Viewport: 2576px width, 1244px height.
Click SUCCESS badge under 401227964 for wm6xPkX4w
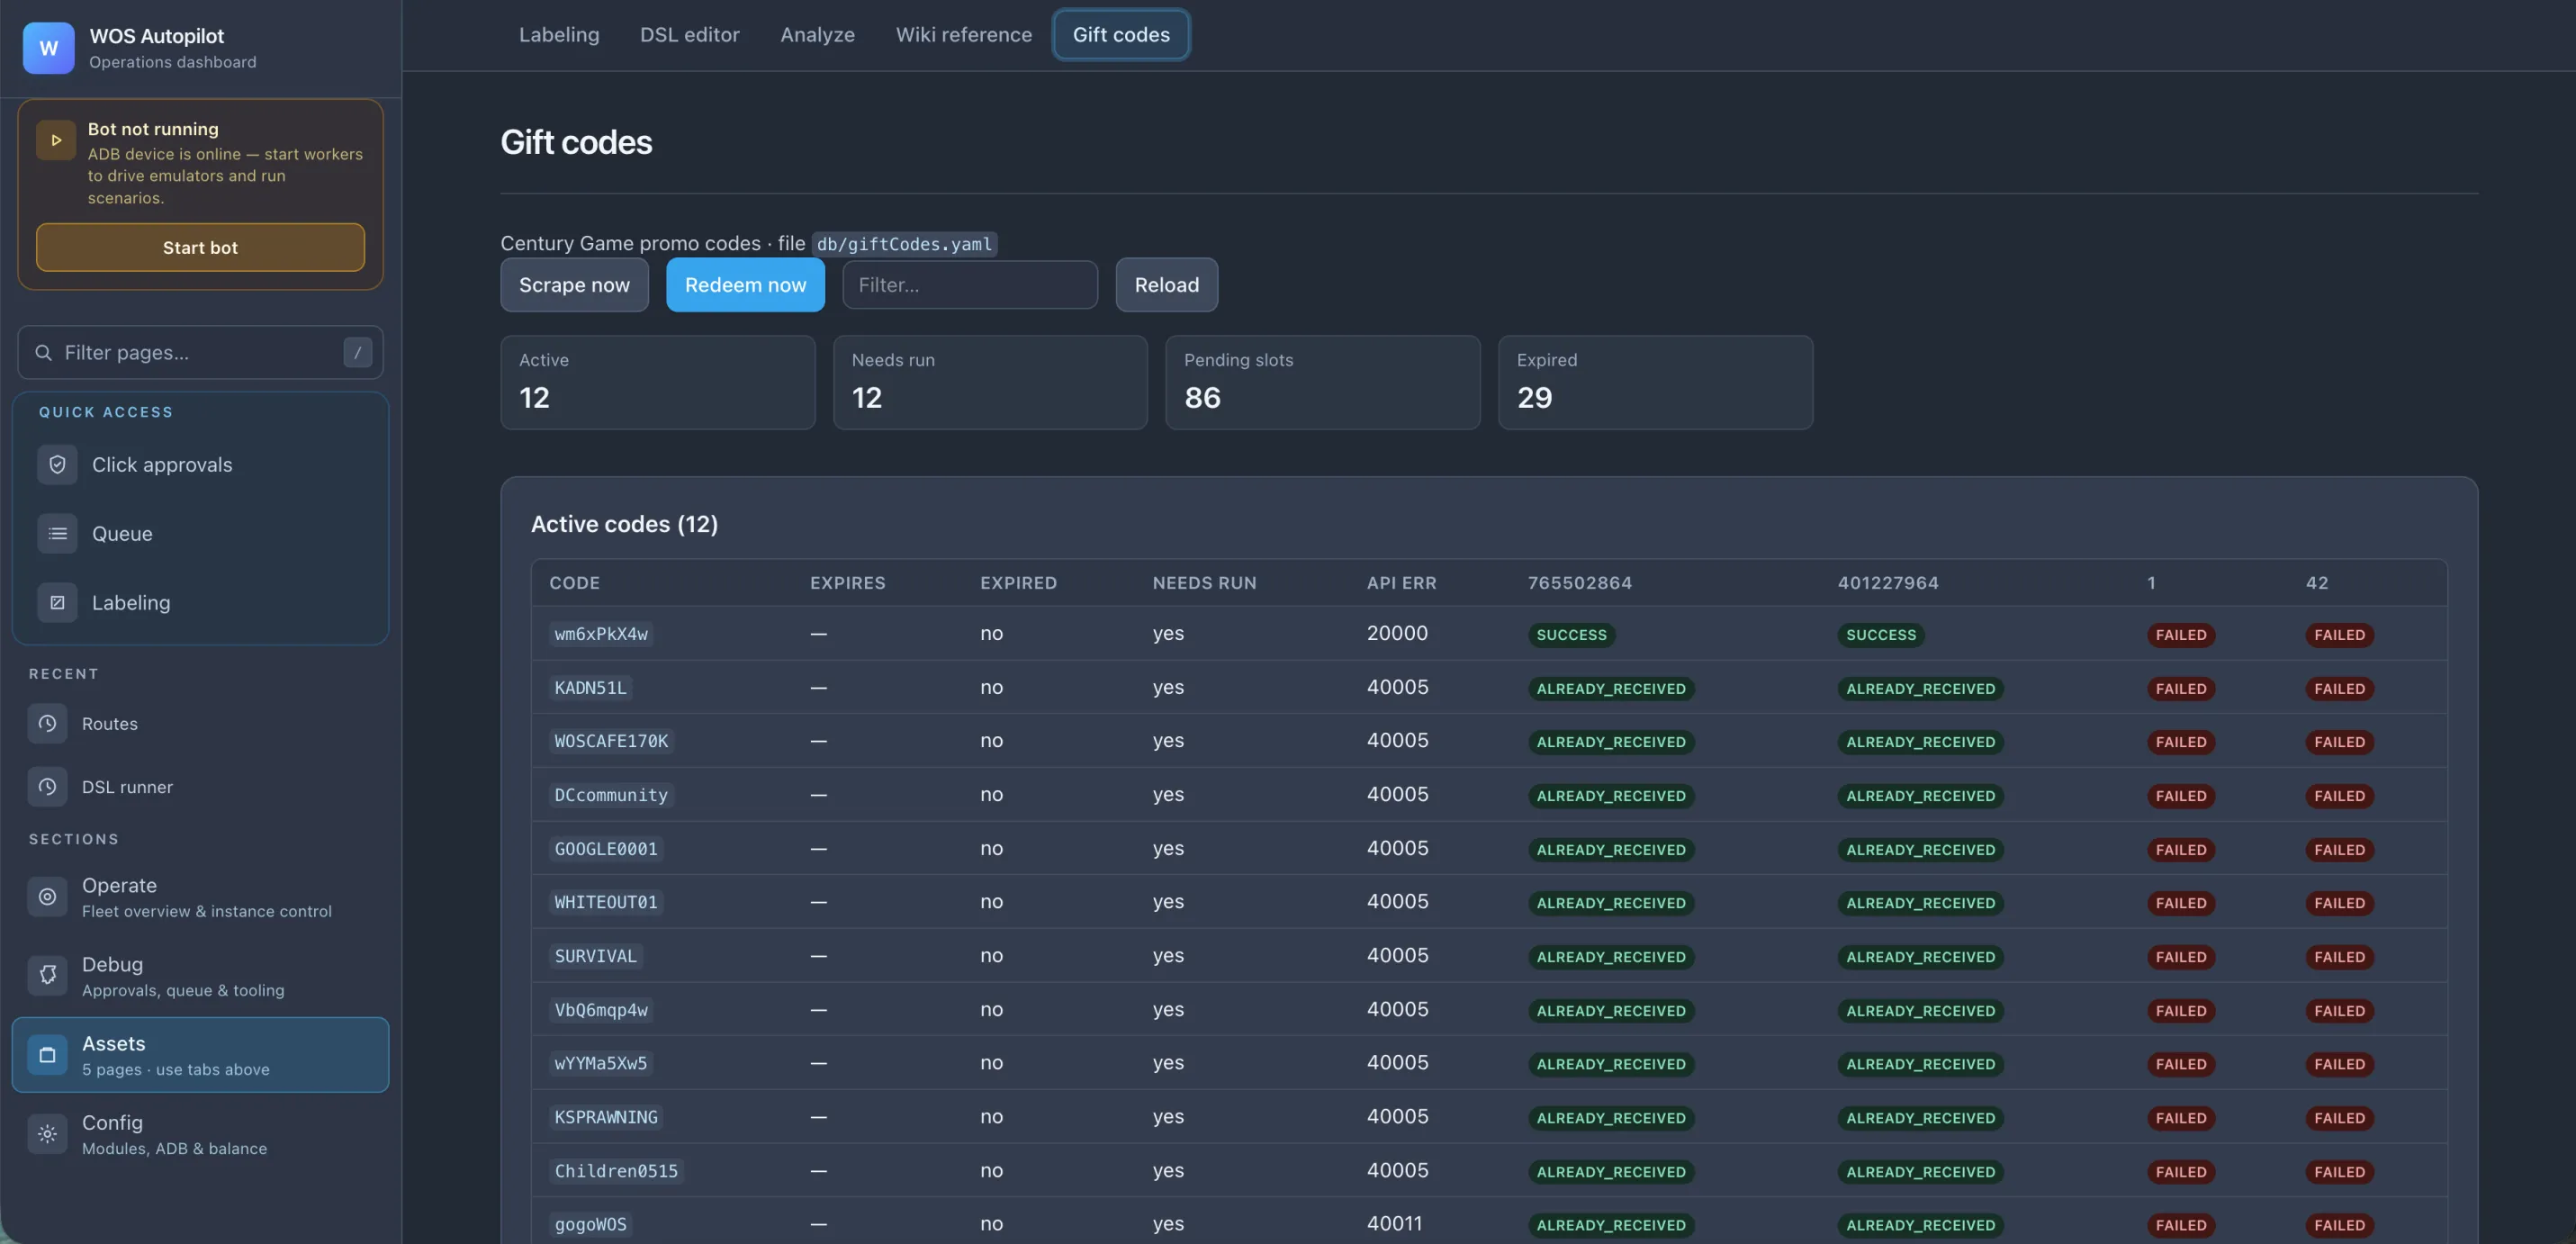(x=1881, y=634)
